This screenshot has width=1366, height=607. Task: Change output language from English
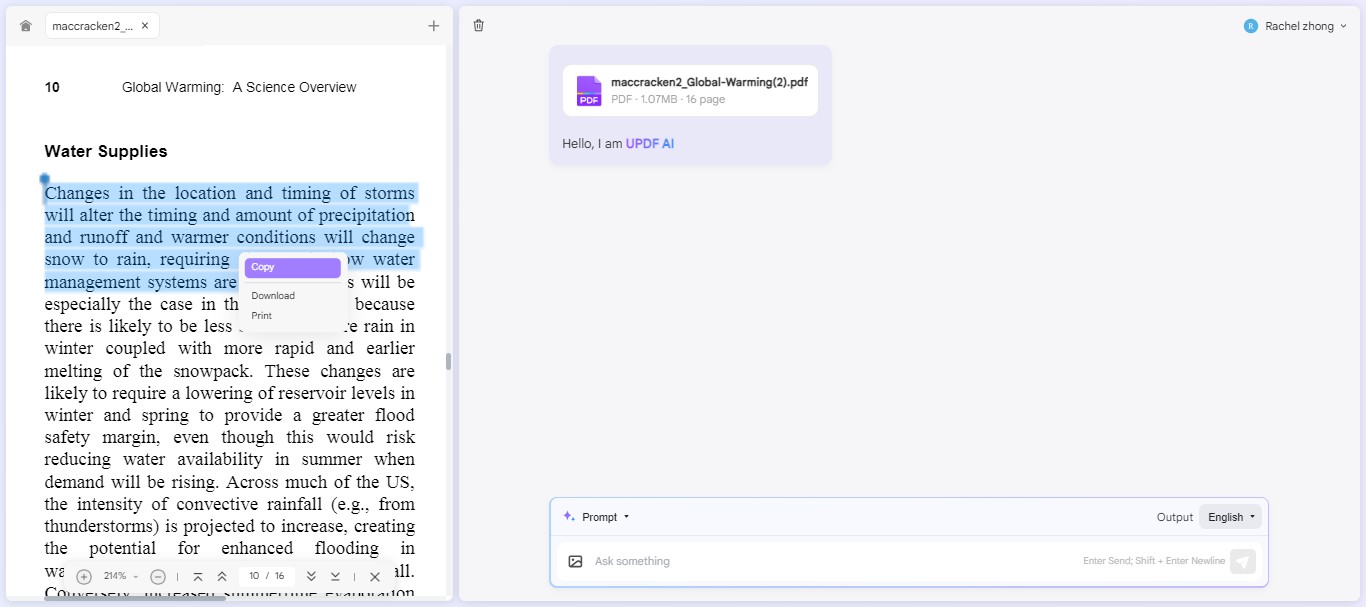click(x=1230, y=516)
